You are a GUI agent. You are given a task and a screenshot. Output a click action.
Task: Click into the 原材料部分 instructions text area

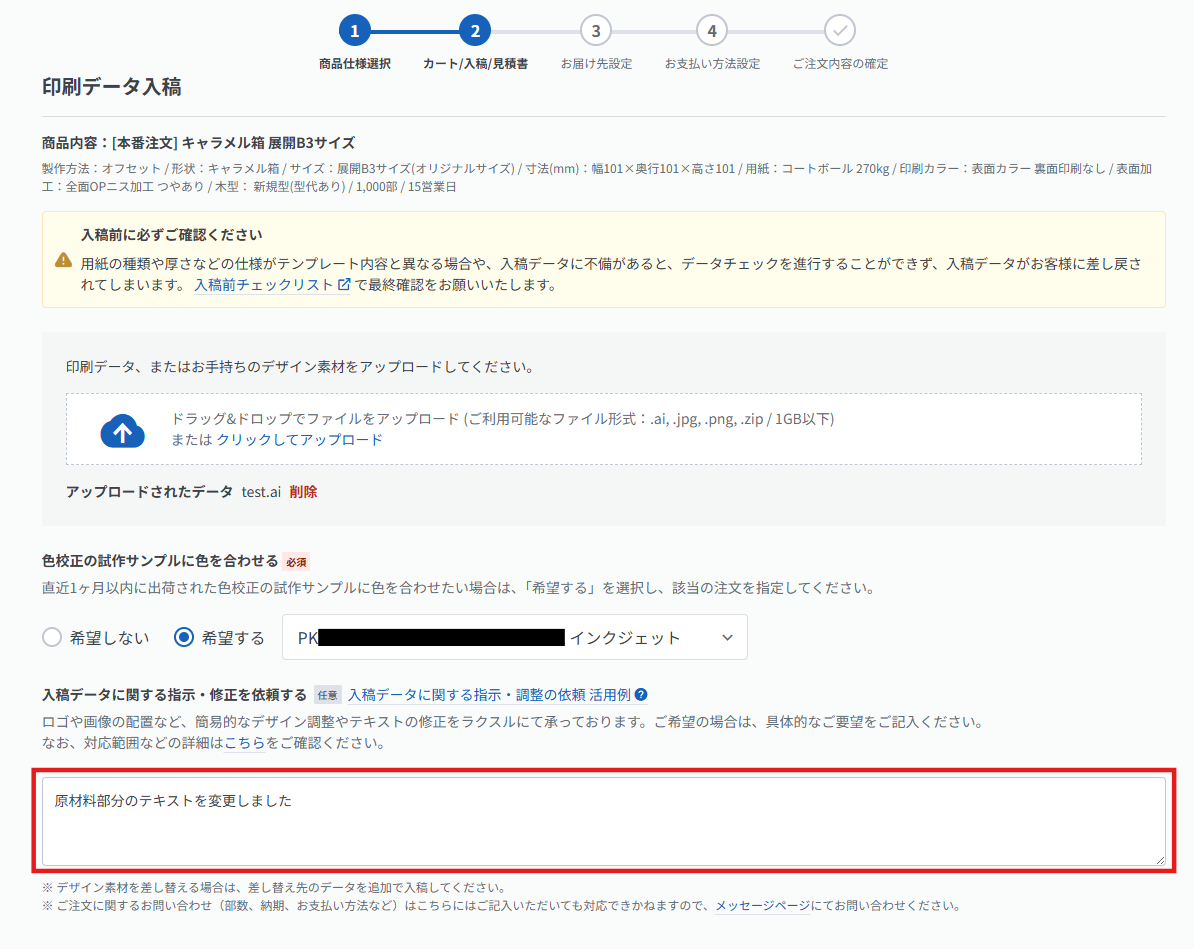[x=604, y=821]
